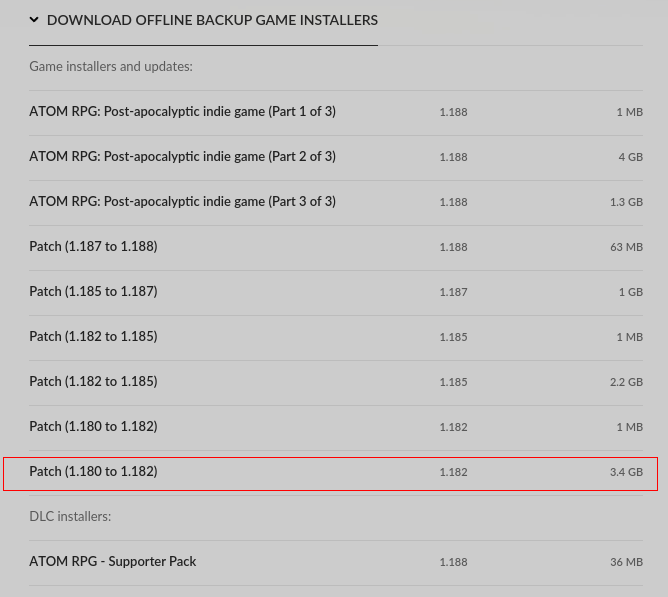Download ATOM RPG installer Part 3 of 3
This screenshot has width=668, height=597.
pos(336,202)
